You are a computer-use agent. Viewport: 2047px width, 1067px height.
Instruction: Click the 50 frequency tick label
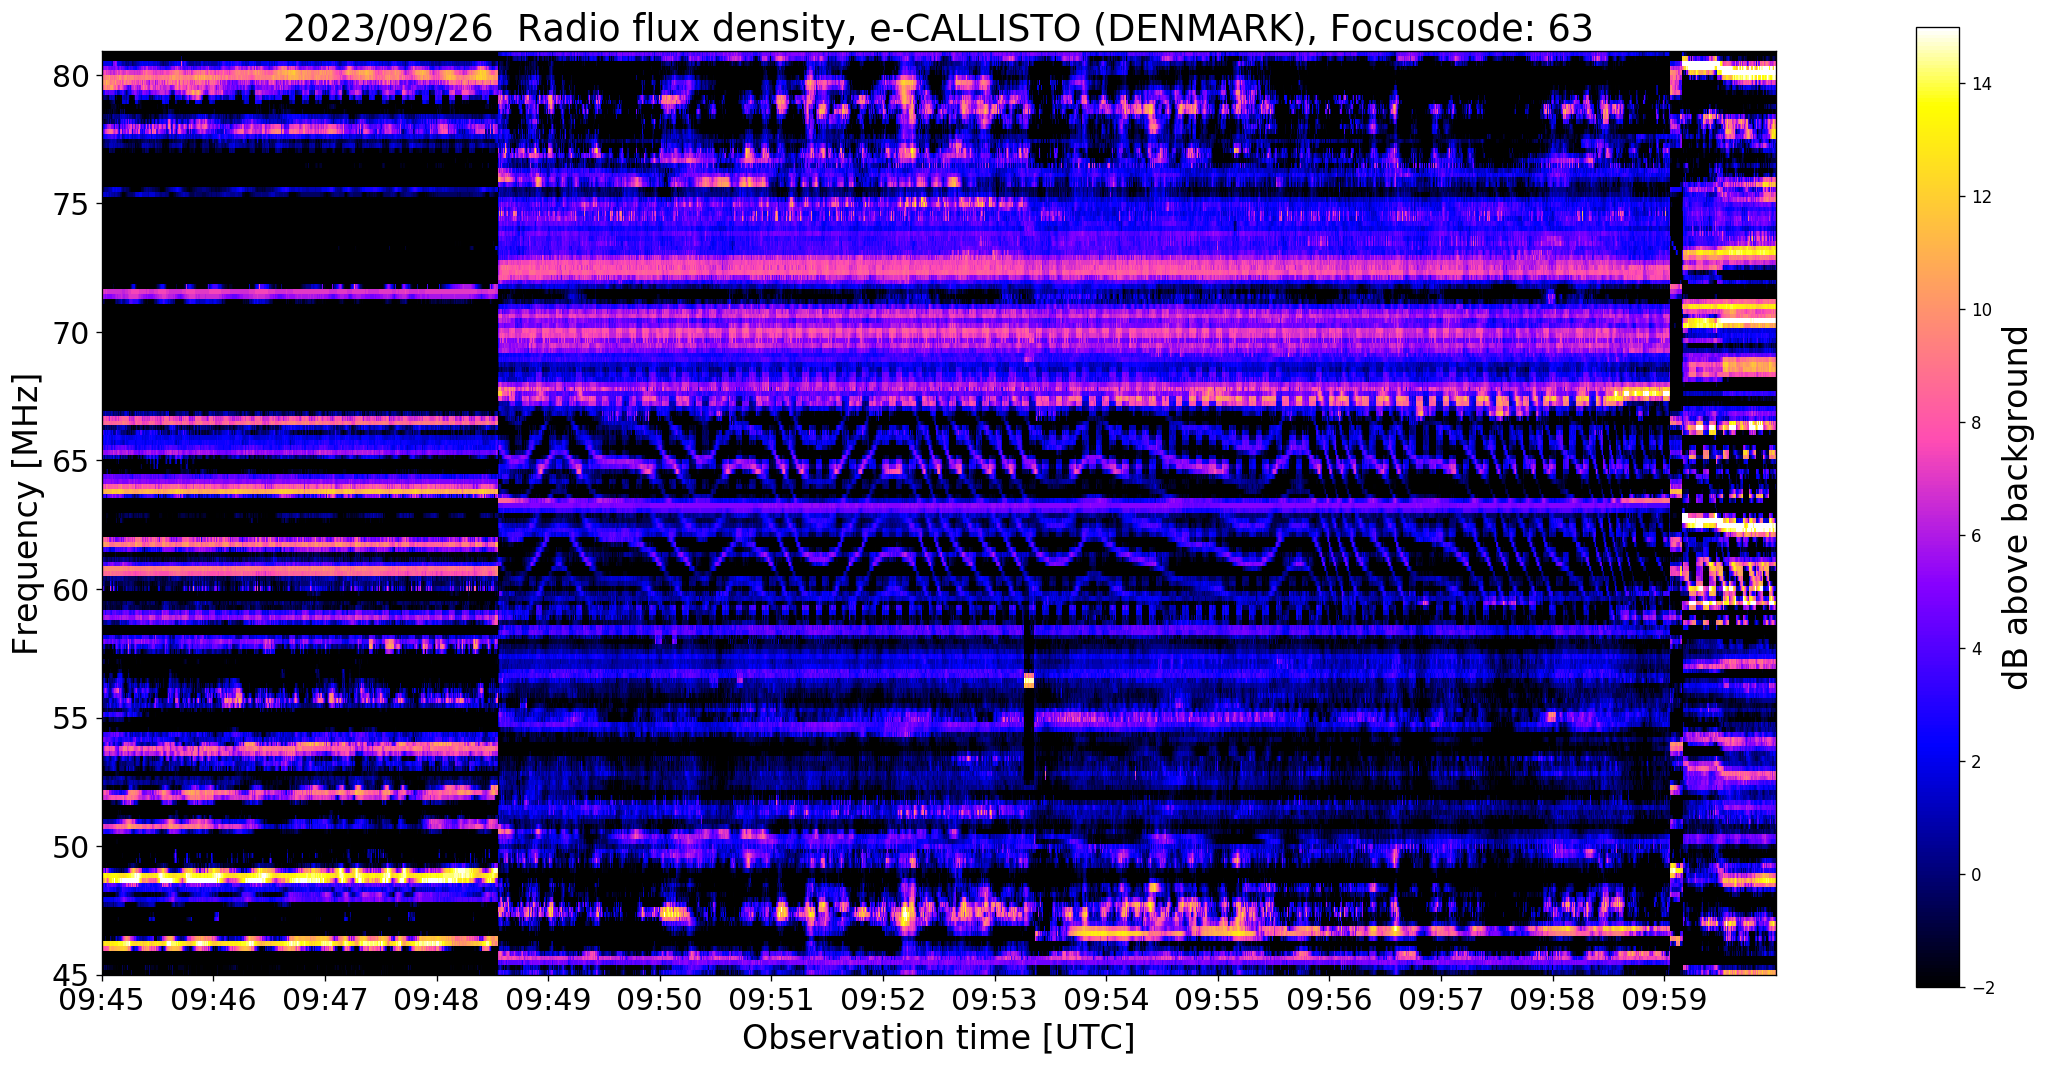point(72,847)
